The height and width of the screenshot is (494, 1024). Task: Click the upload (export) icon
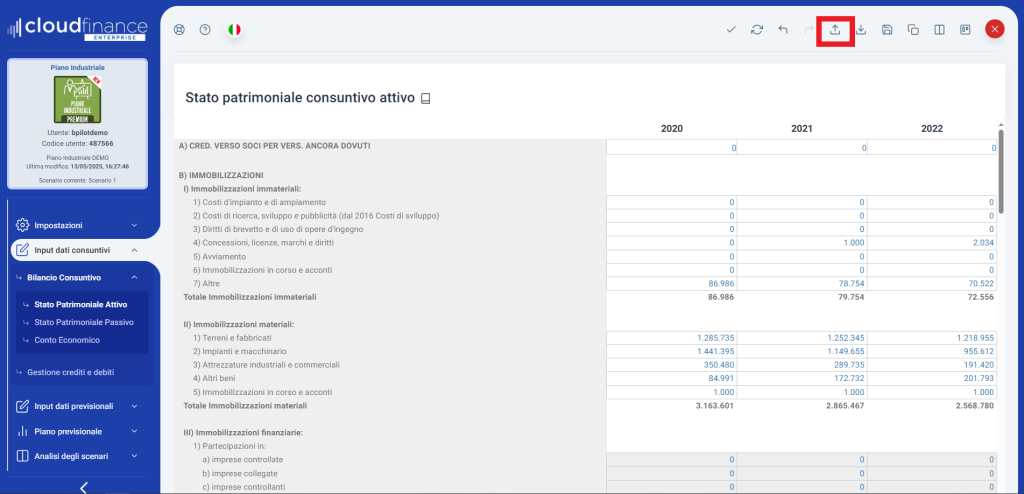(835, 29)
